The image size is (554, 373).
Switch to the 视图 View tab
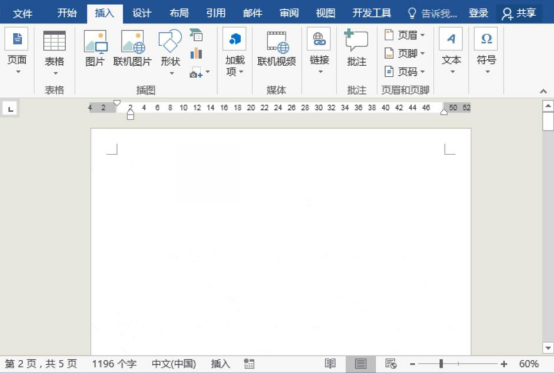point(325,13)
